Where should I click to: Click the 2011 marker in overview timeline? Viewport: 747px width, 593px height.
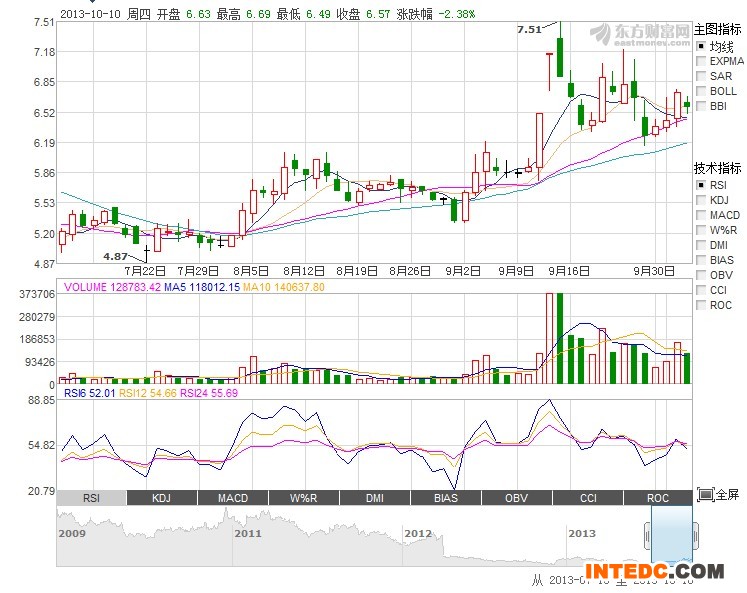click(247, 534)
